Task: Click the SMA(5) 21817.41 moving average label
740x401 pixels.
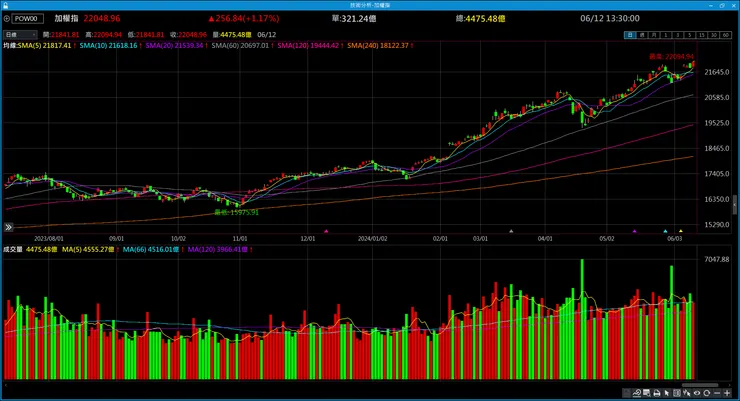Action: tap(44, 46)
